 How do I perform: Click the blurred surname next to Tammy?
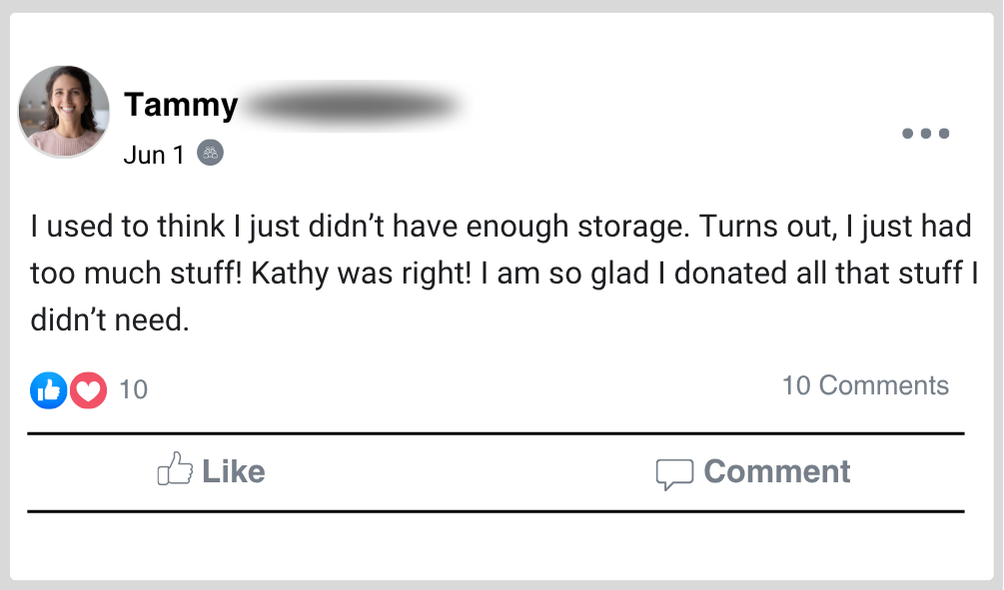tap(352, 105)
